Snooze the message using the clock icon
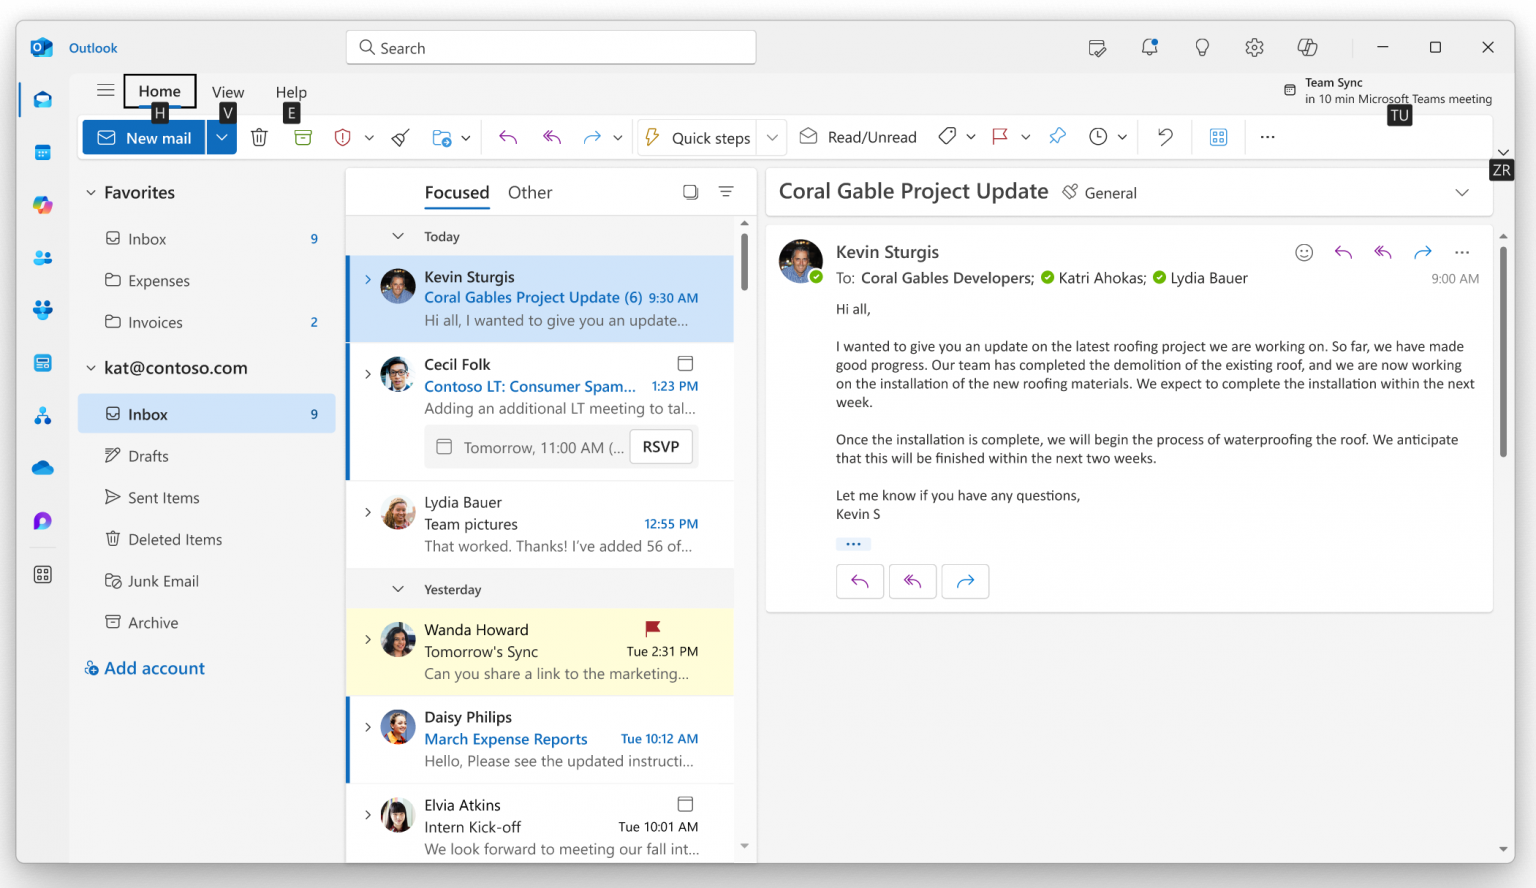 pyautogui.click(x=1098, y=137)
